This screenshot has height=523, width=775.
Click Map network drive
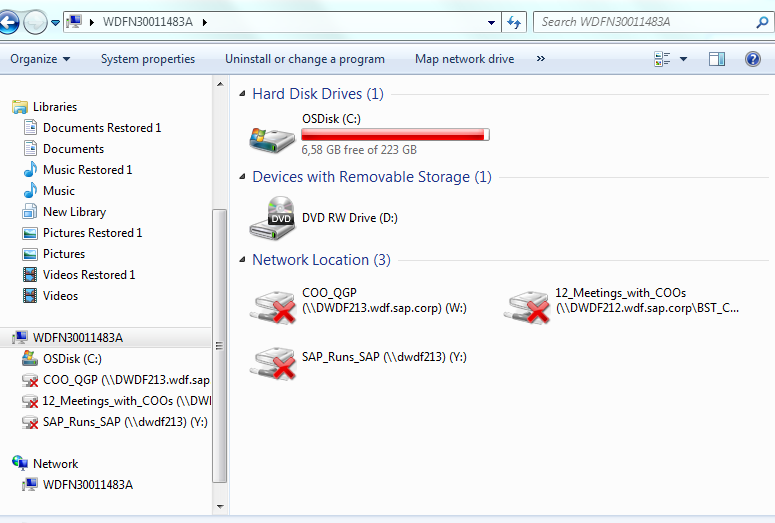[x=465, y=59]
